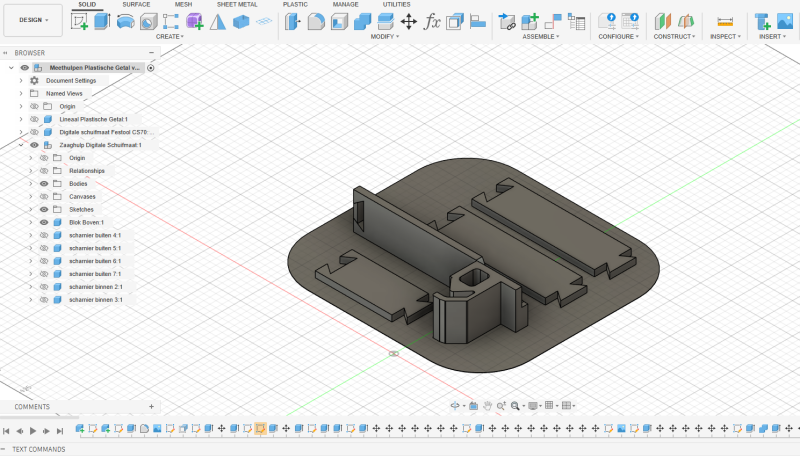Select the Orbit navigation tool

[x=455, y=406]
